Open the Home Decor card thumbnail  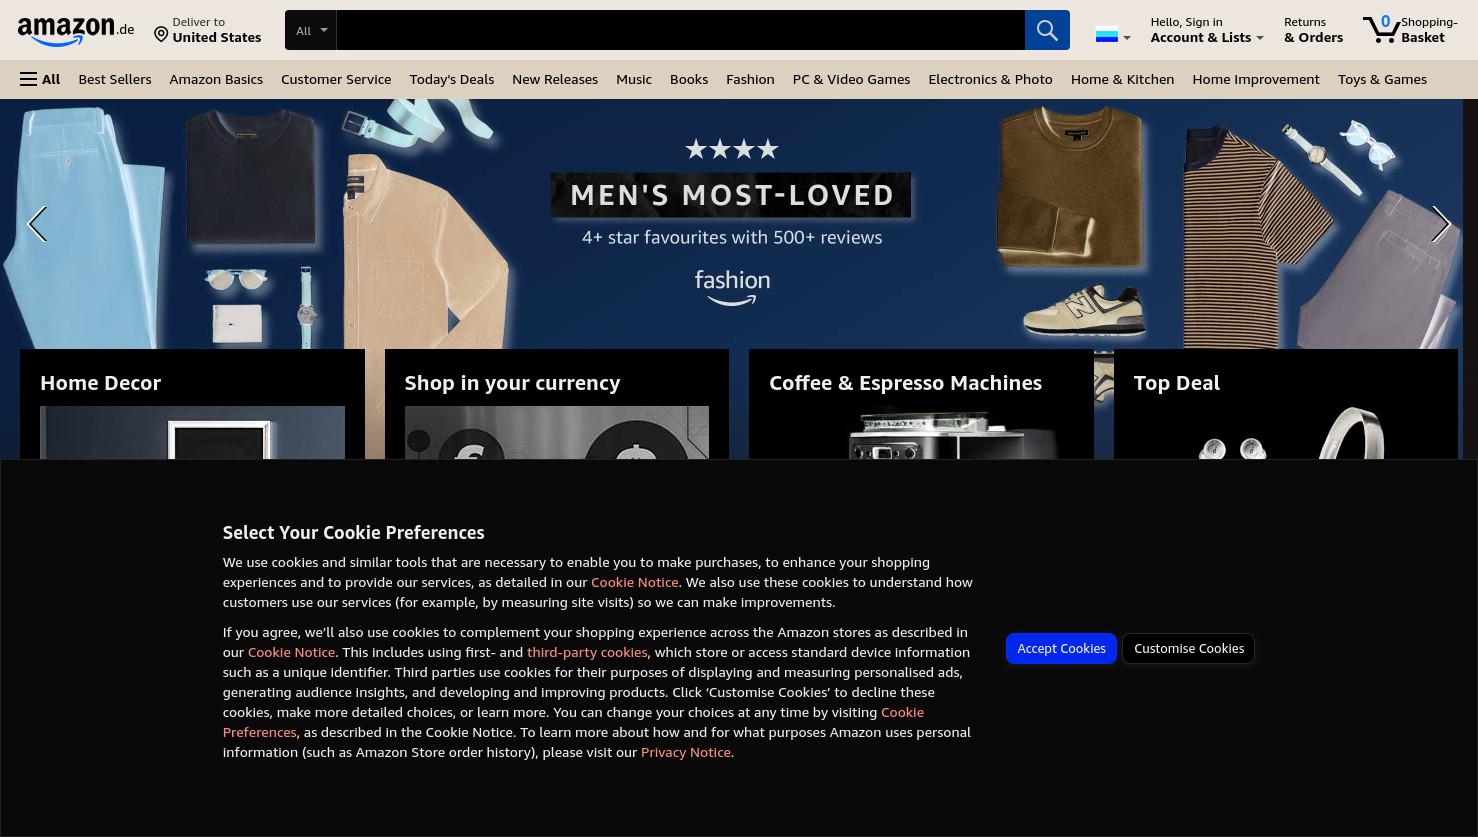click(x=192, y=433)
